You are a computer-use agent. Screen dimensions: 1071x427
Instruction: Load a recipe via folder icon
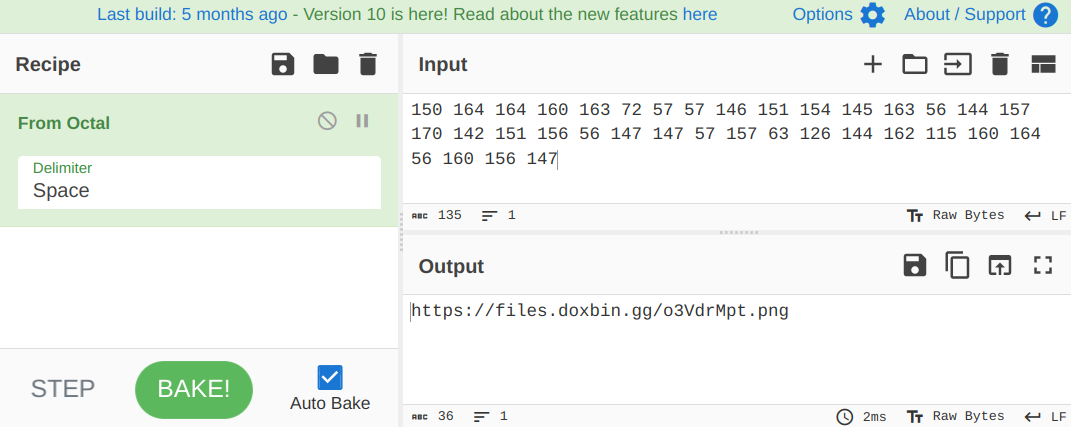pos(326,64)
